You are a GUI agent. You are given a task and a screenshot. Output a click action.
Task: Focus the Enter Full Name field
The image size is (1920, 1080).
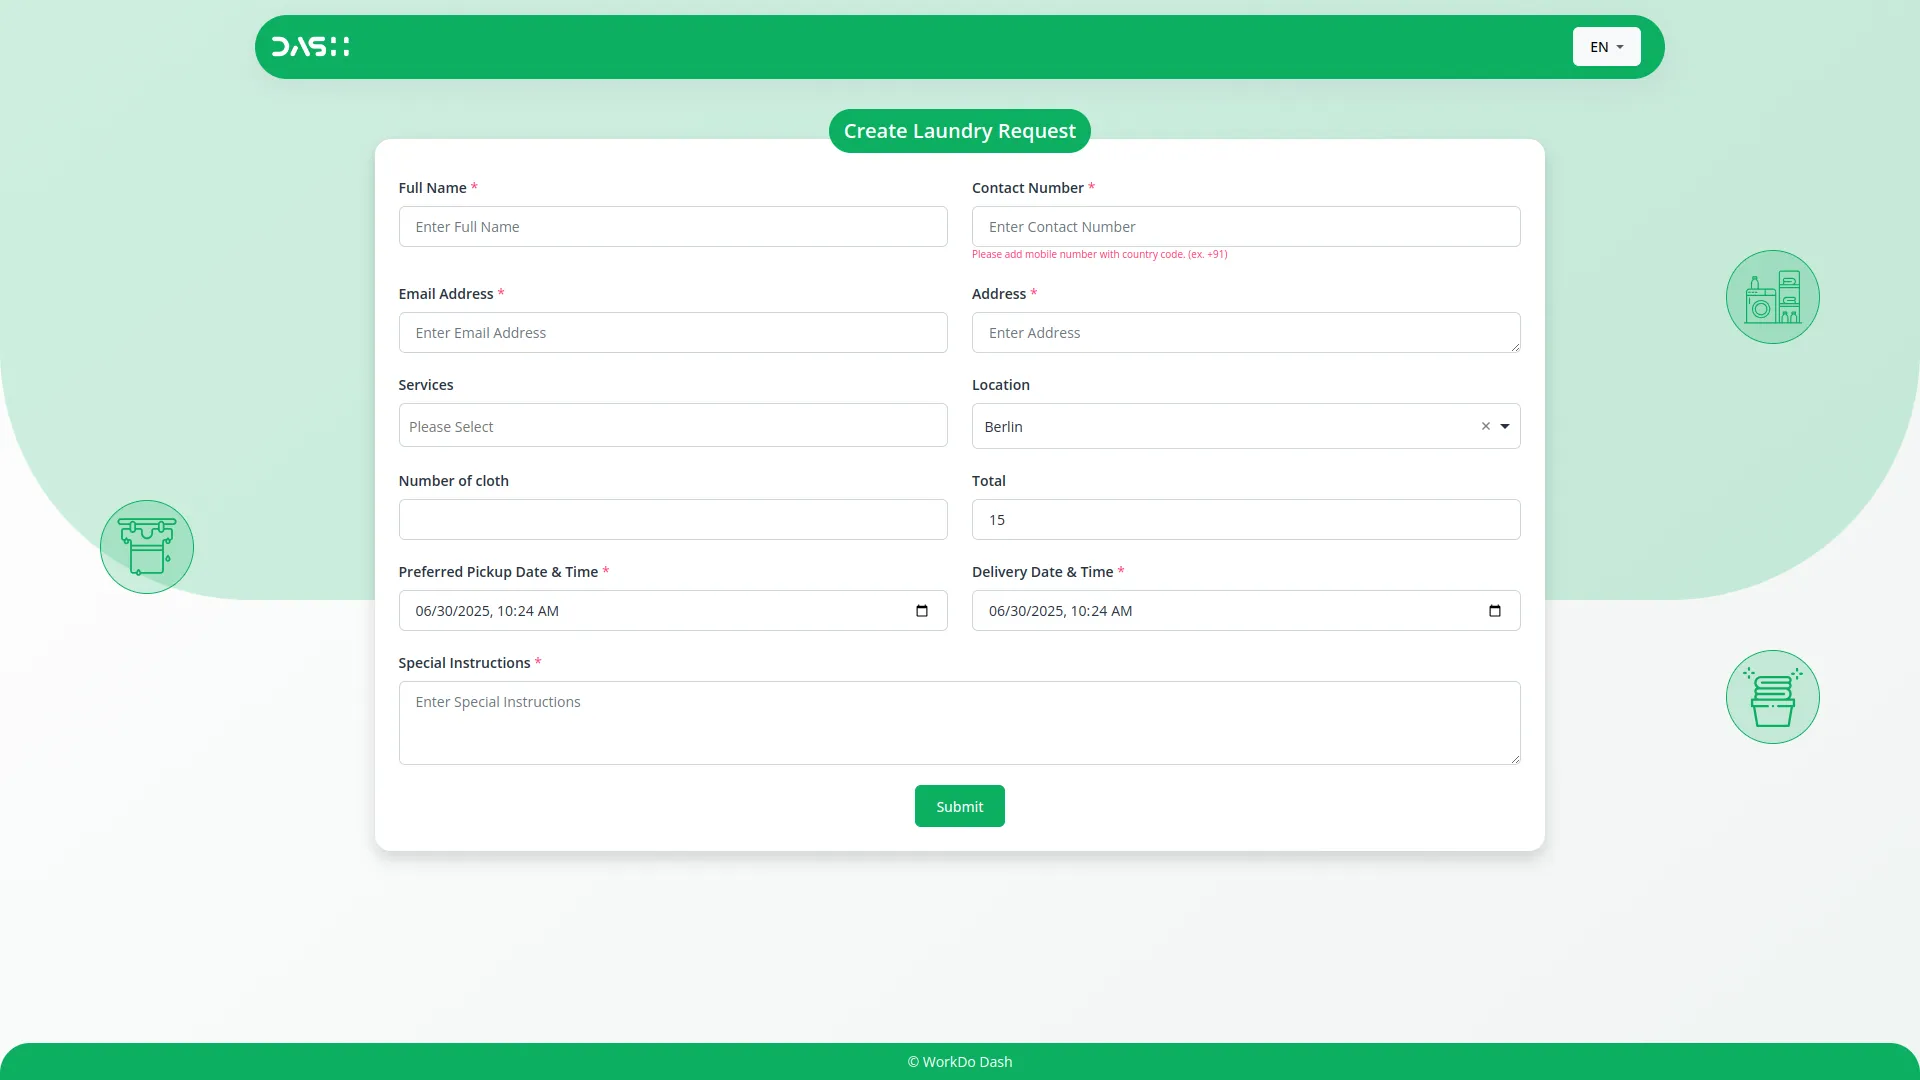pyautogui.click(x=673, y=226)
